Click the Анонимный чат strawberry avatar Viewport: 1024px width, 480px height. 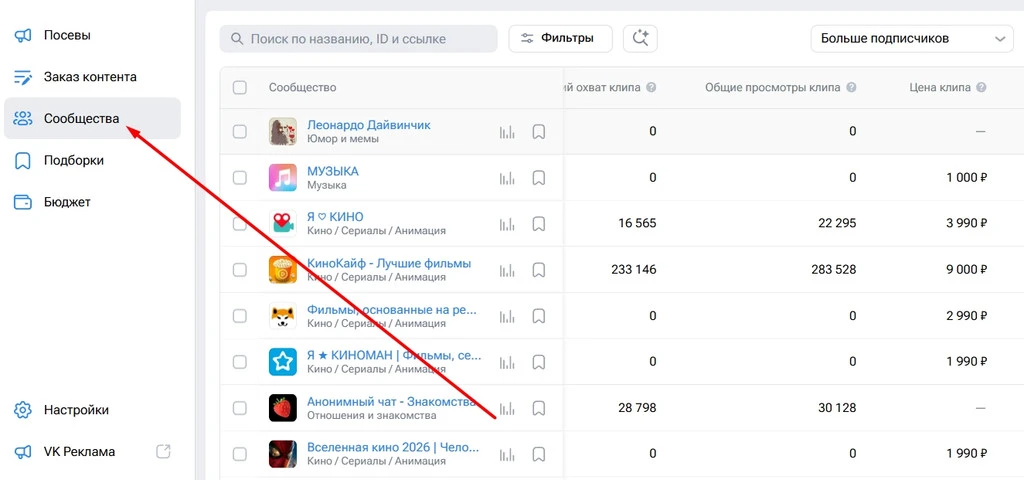pyautogui.click(x=283, y=408)
